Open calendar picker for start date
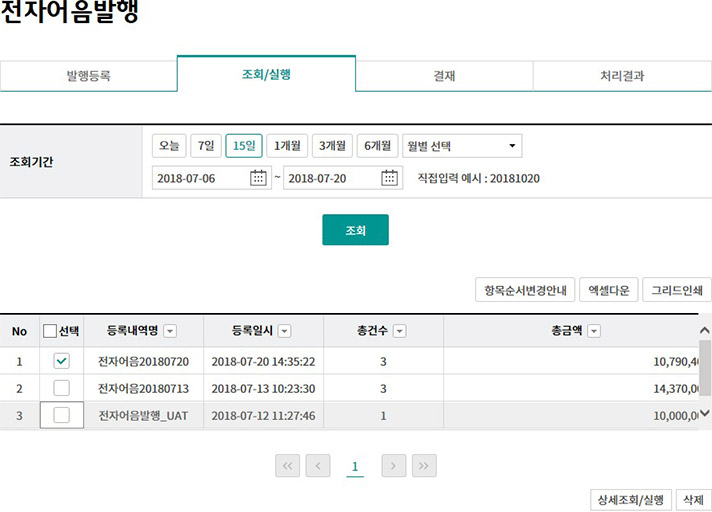Viewport: 712px width, 512px height. (x=259, y=178)
